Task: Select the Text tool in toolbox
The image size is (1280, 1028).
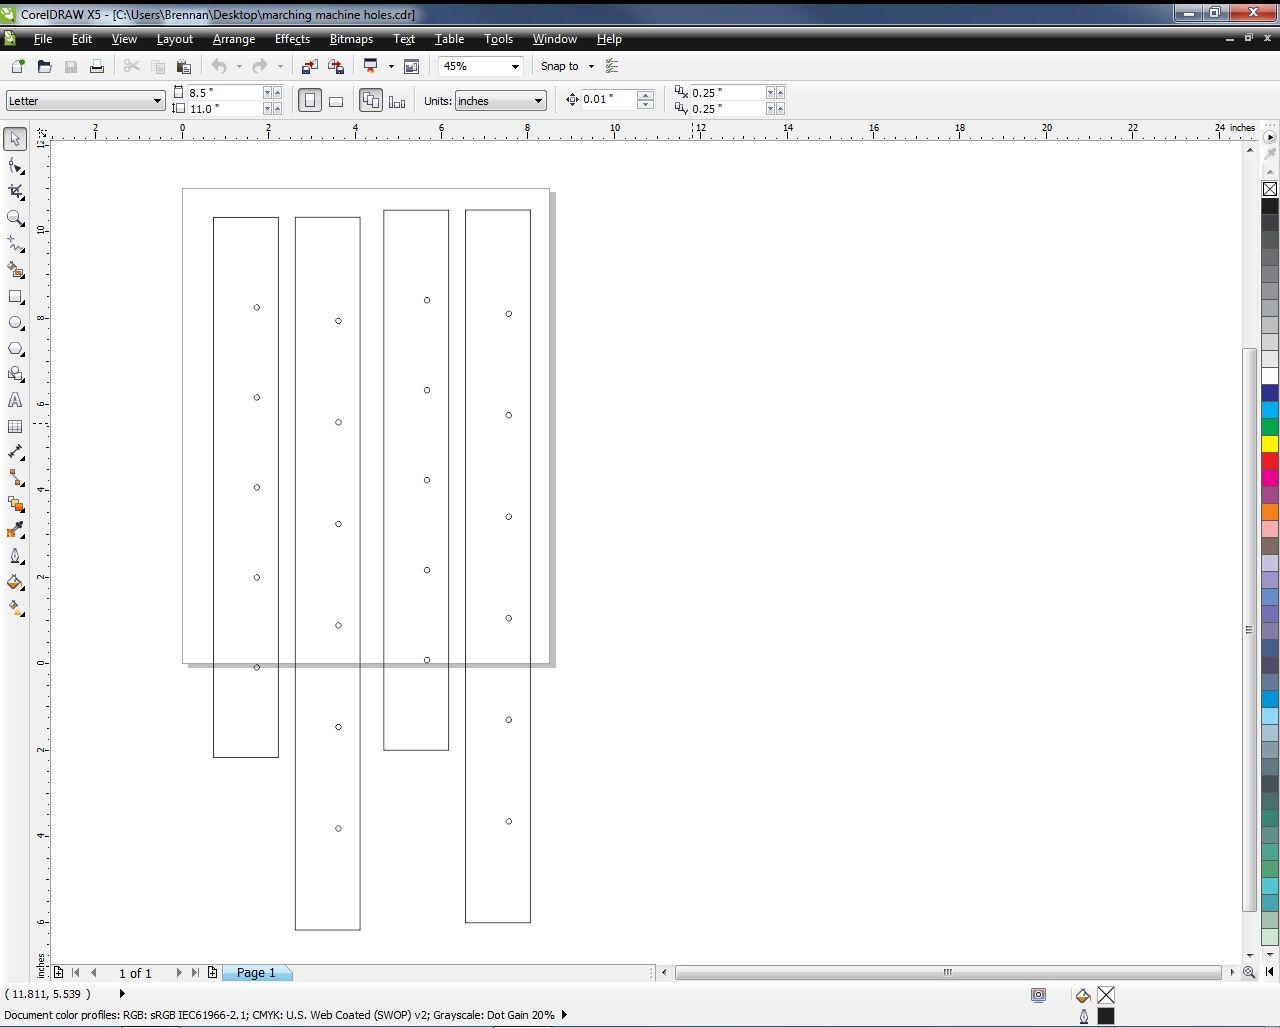Action: coord(15,400)
